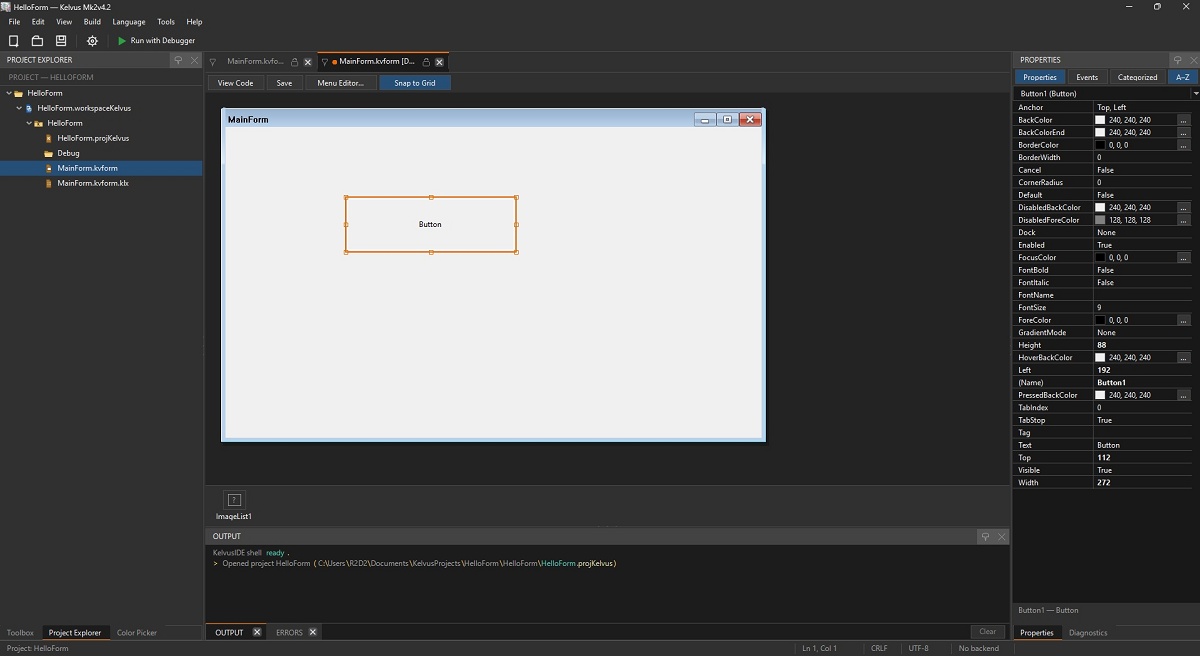Click the DisabledForeColor gray swatch
The image size is (1200, 656).
[1101, 220]
